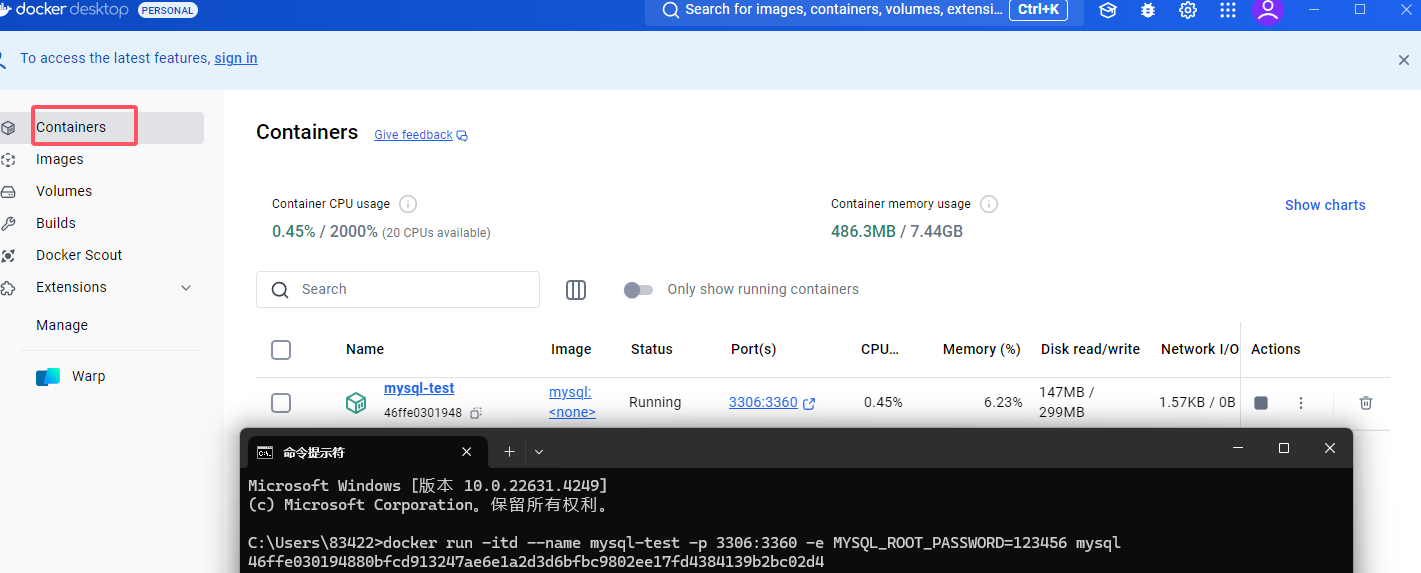Open the Troubleshoot bug icon
The image size is (1421, 573).
(1148, 10)
